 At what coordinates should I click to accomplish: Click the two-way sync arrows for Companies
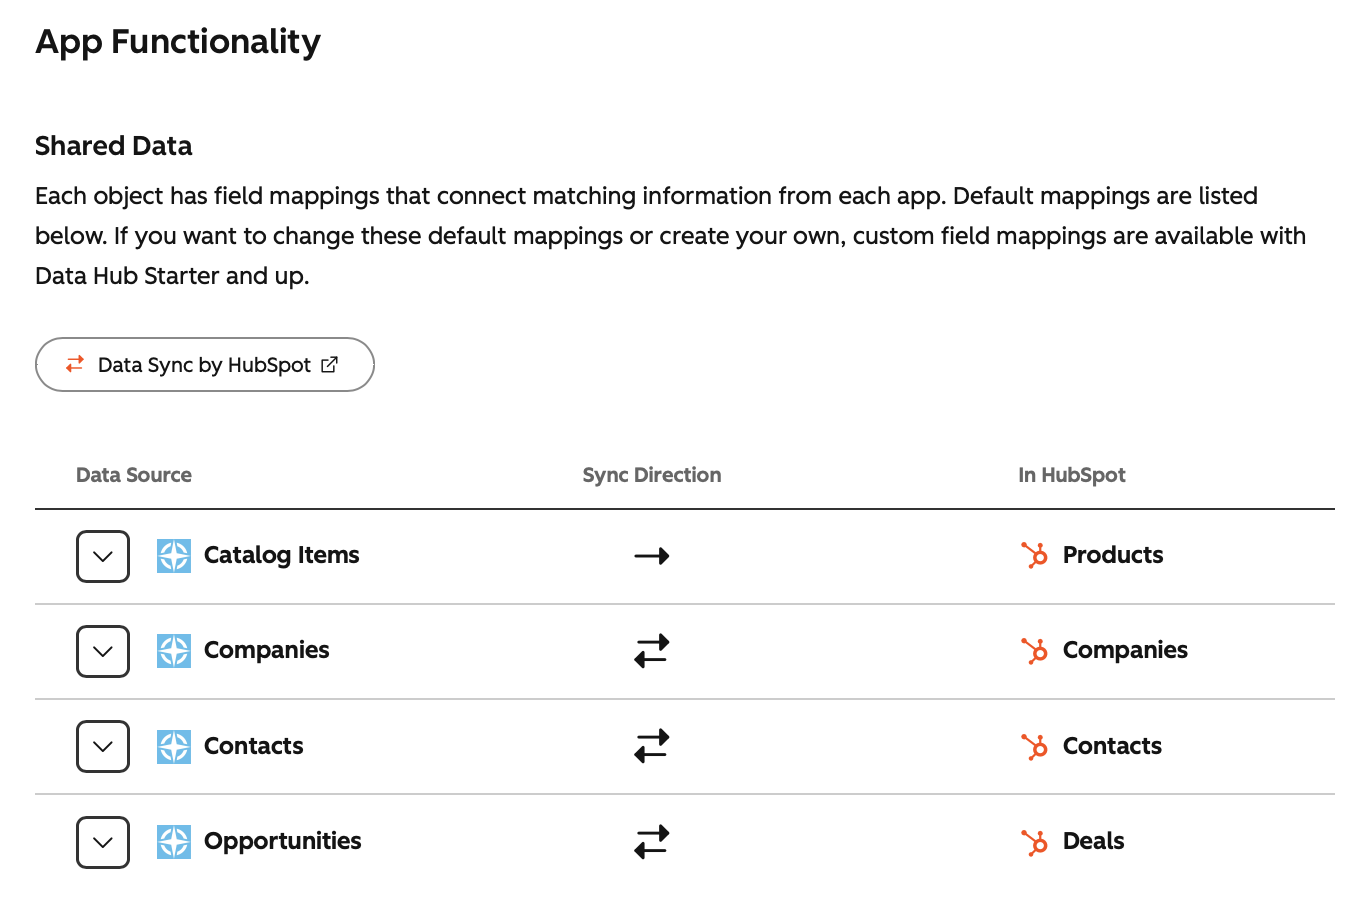pos(652,651)
